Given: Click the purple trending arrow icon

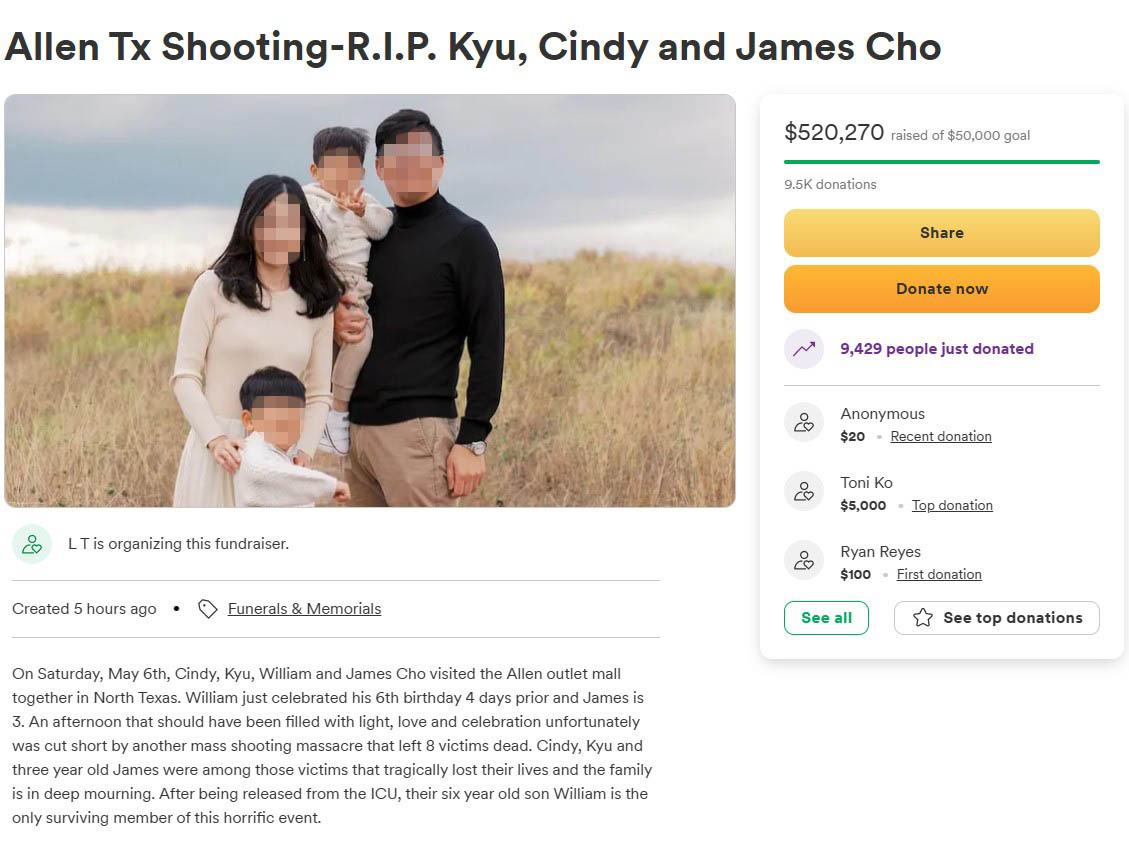Looking at the screenshot, I should (804, 349).
